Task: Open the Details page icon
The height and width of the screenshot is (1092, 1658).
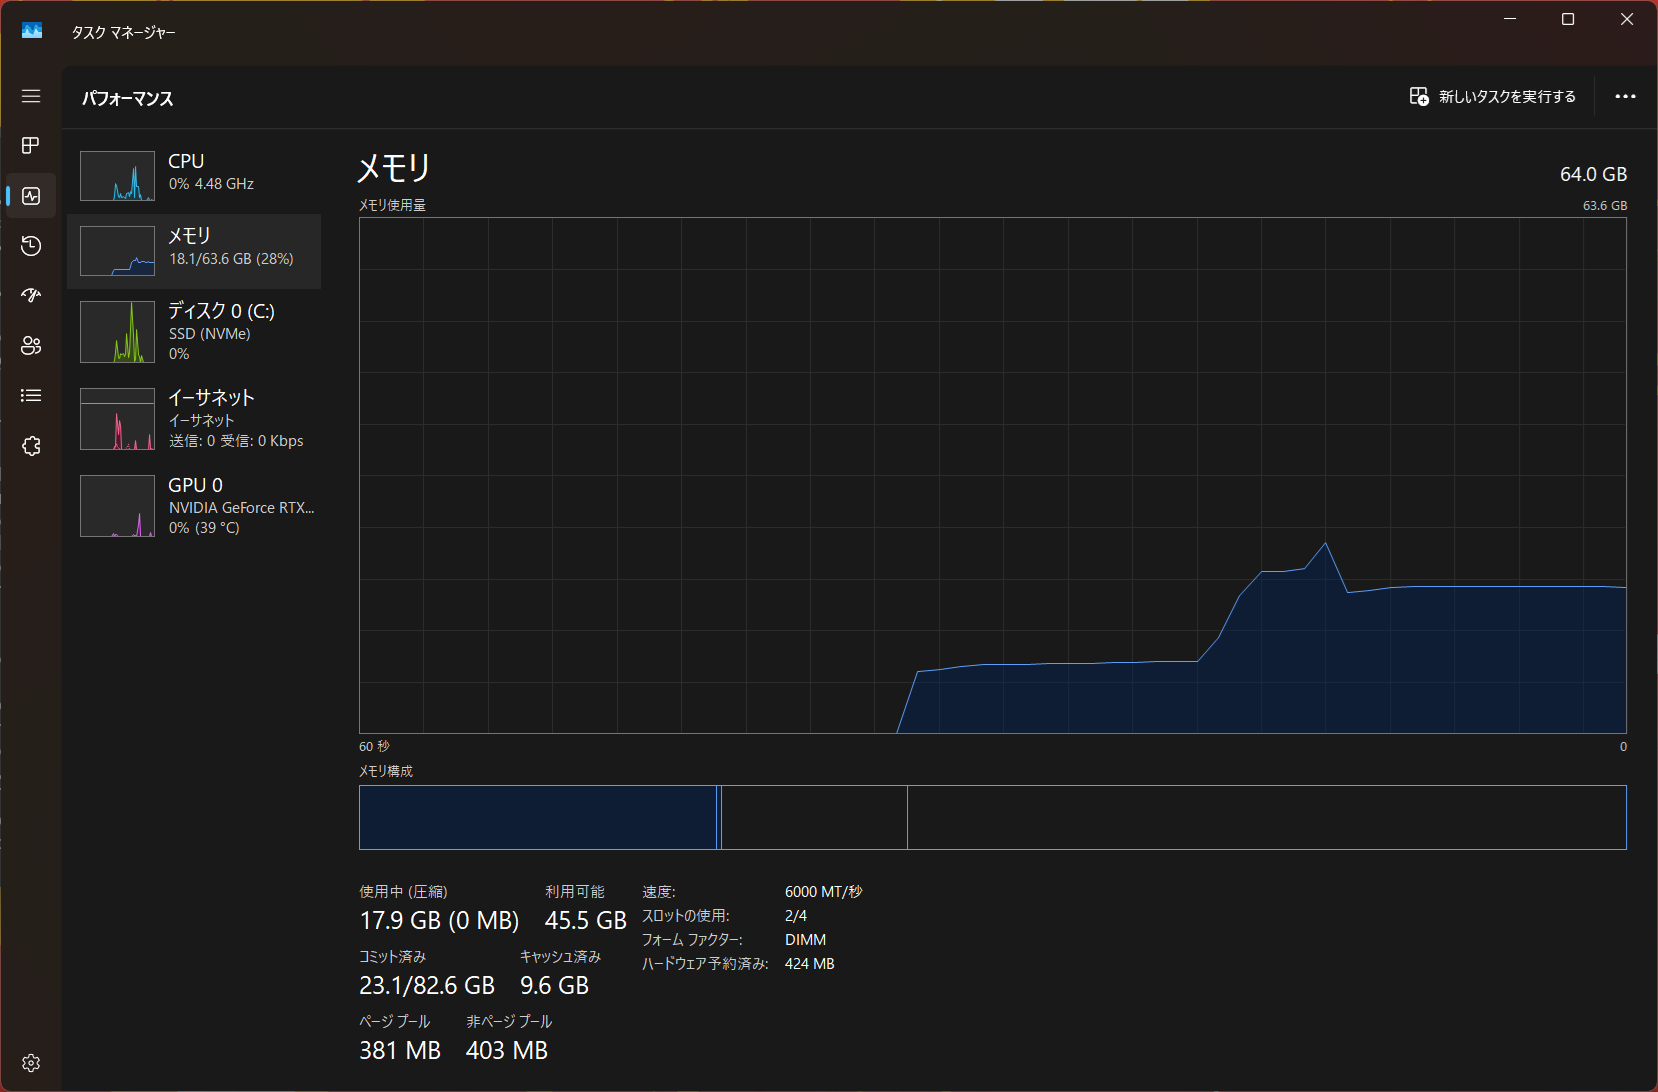Action: pos(31,396)
